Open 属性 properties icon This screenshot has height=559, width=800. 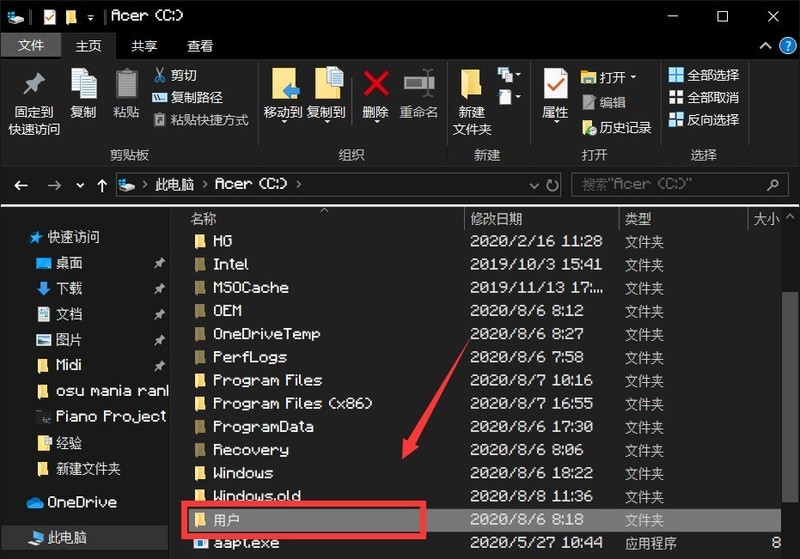pyautogui.click(x=555, y=83)
